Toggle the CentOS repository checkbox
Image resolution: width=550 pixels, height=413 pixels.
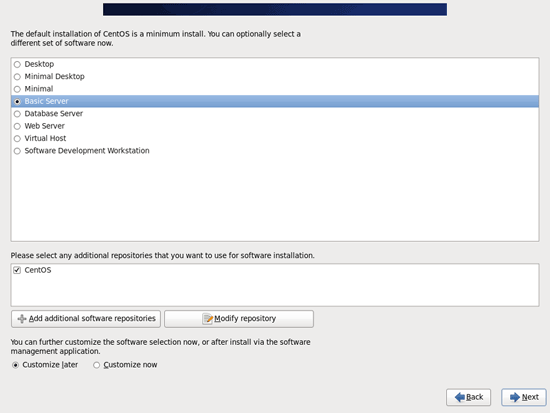(x=17, y=270)
